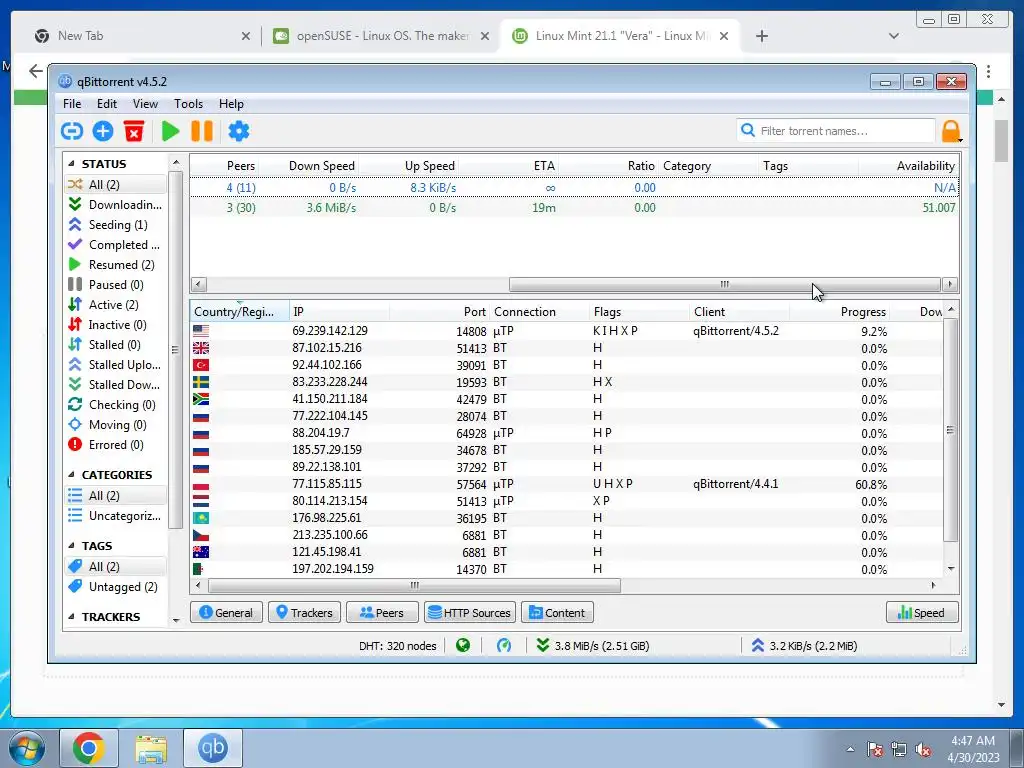Collapse the STATUS section
Viewport: 1024px width, 768px height.
(71, 164)
